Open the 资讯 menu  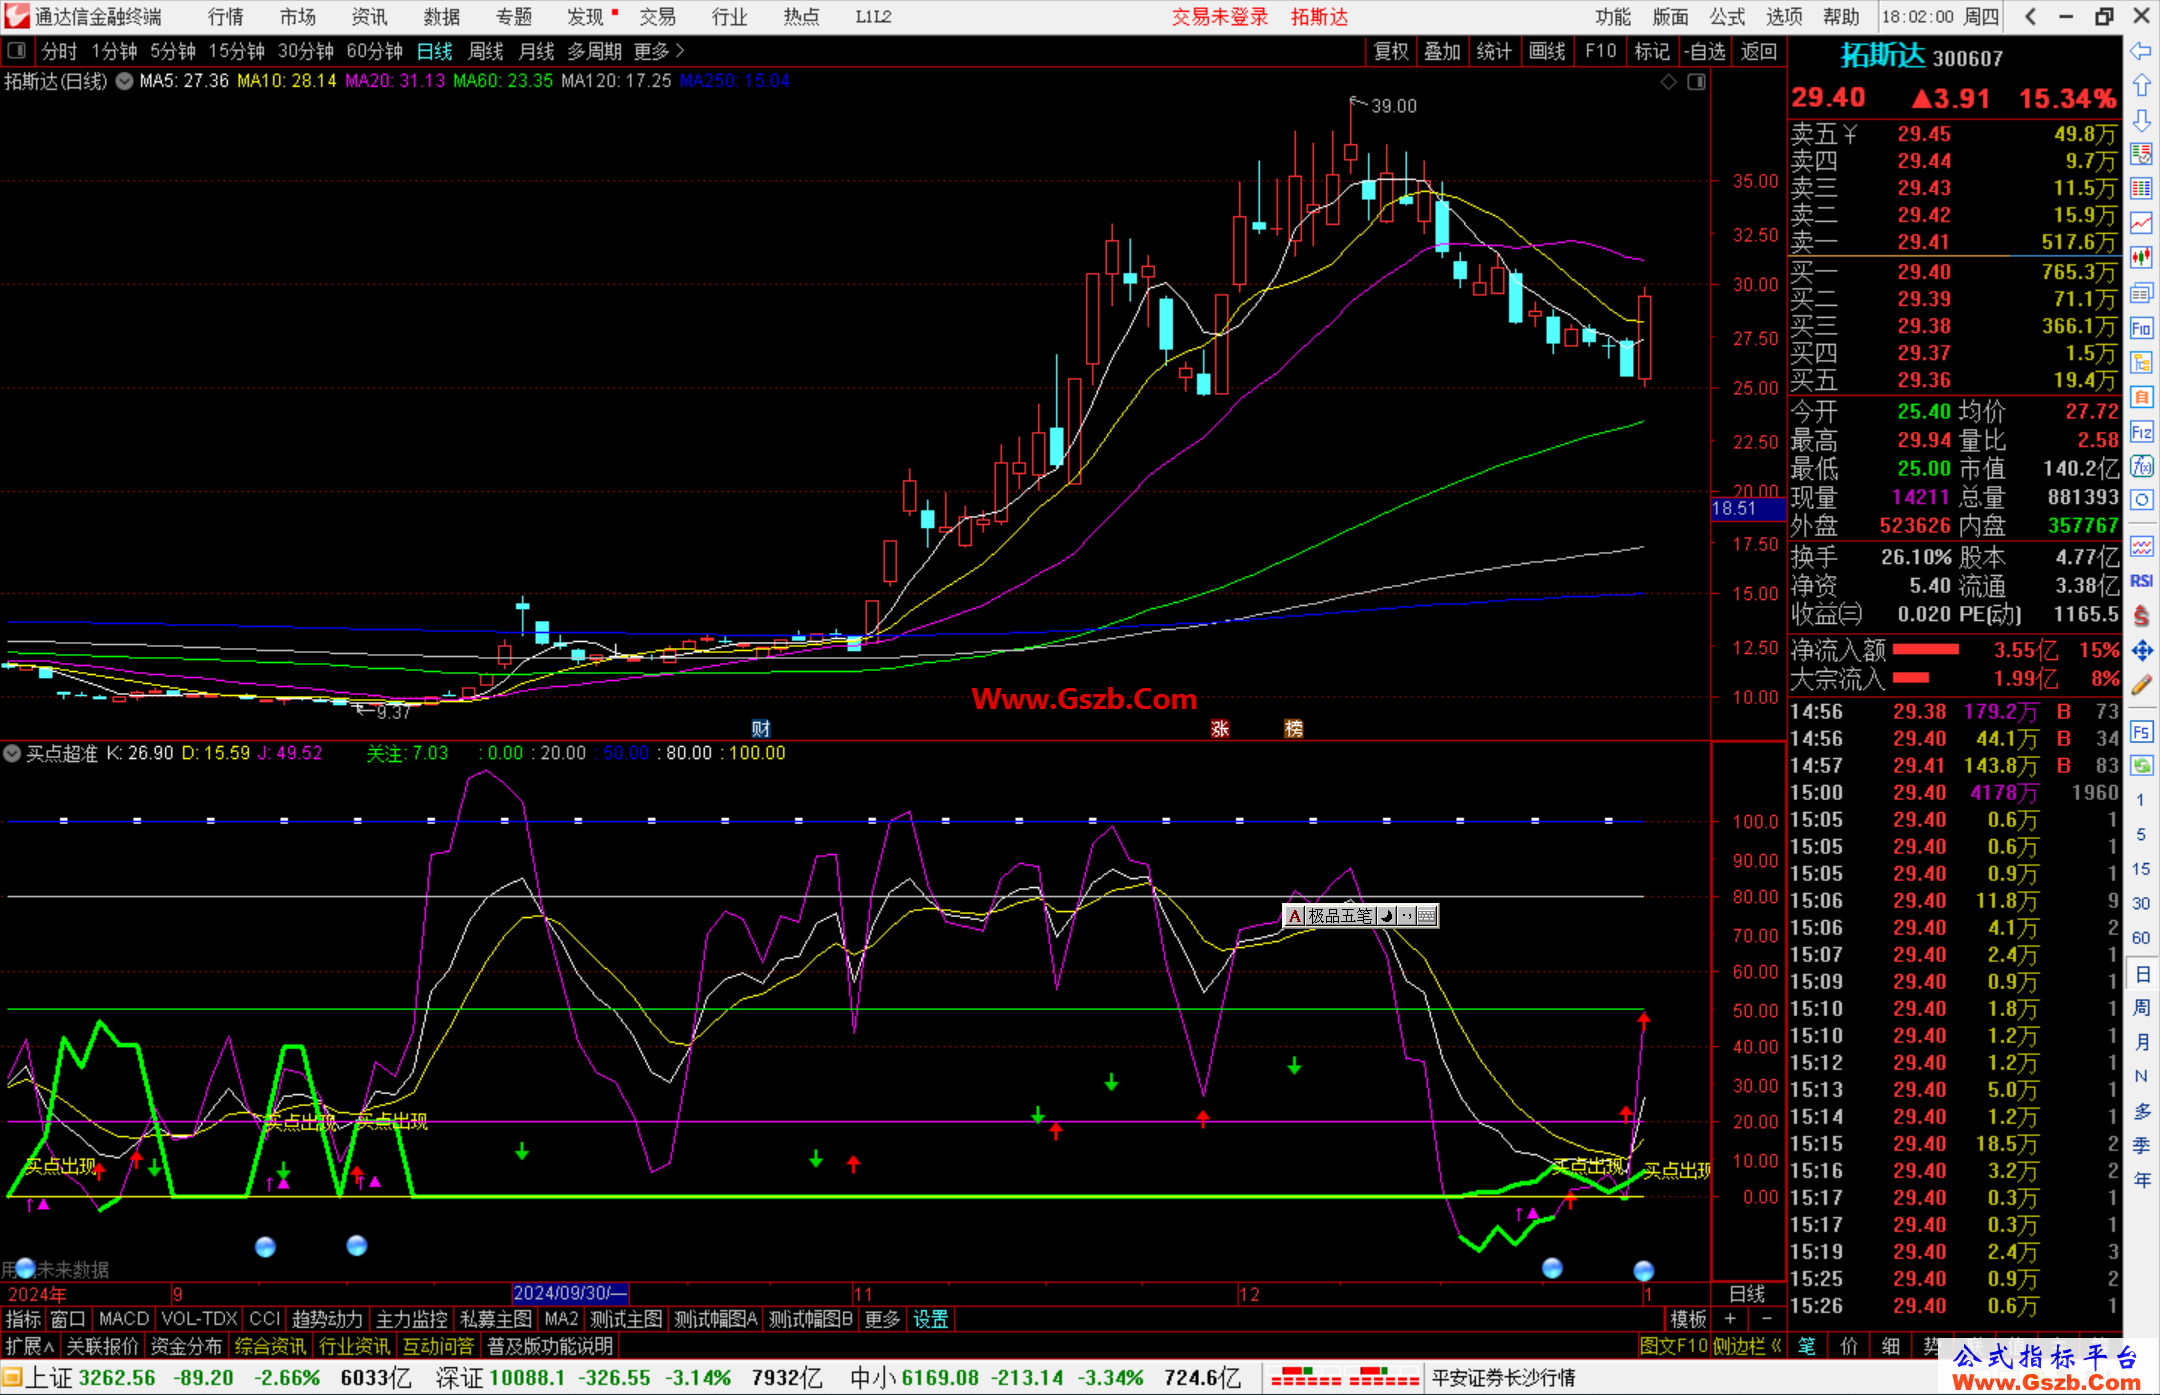(369, 17)
